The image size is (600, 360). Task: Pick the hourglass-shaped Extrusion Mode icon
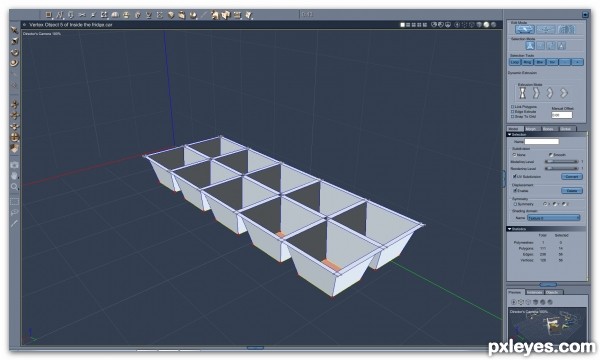(x=522, y=93)
